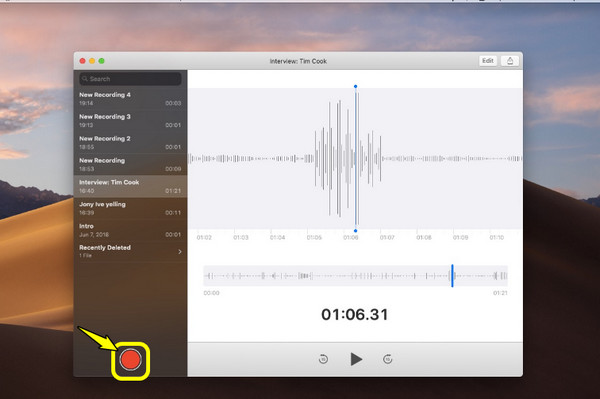Click the 01:08 mark on the time ruler
This screenshot has height=399, width=600.
click(424, 238)
